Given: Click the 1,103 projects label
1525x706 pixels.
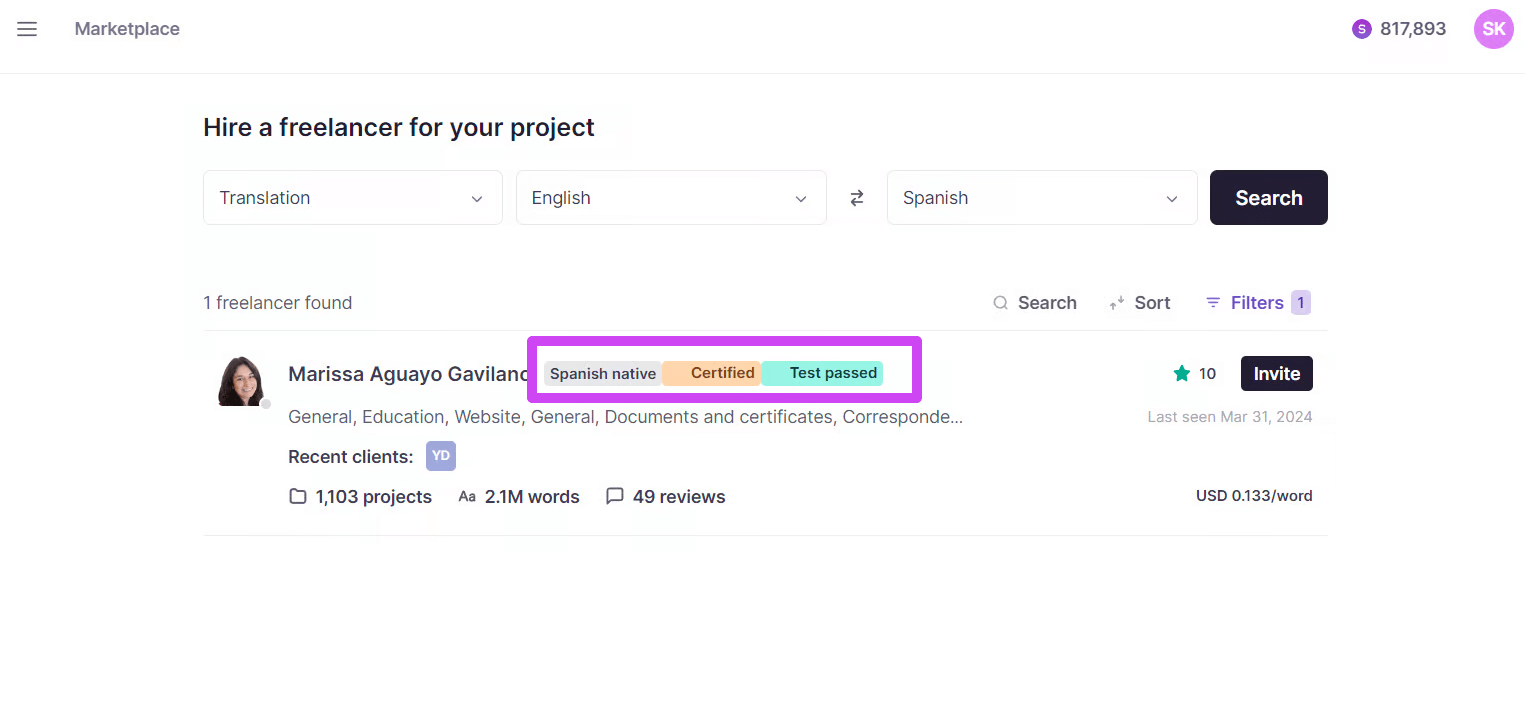Looking at the screenshot, I should pyautogui.click(x=374, y=497).
